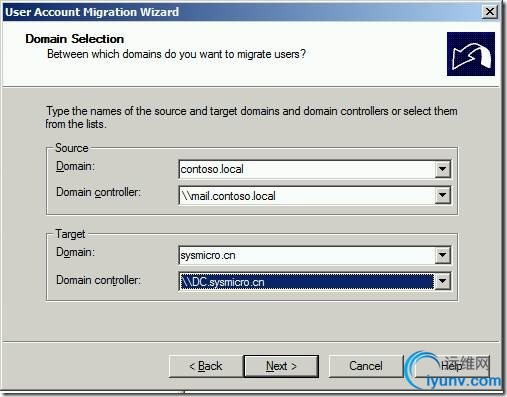
Task: Go back with the Back button
Action: [x=206, y=366]
